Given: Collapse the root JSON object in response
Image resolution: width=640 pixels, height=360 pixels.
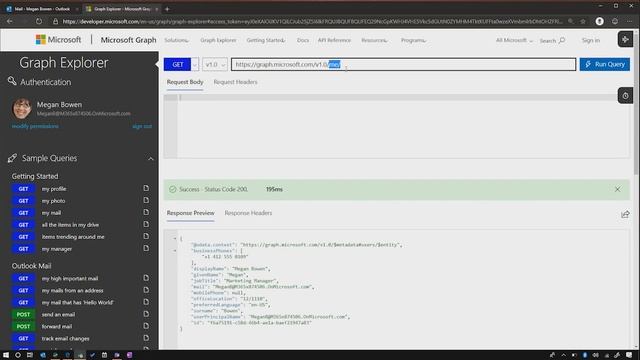Looking at the screenshot, I should point(175,238).
